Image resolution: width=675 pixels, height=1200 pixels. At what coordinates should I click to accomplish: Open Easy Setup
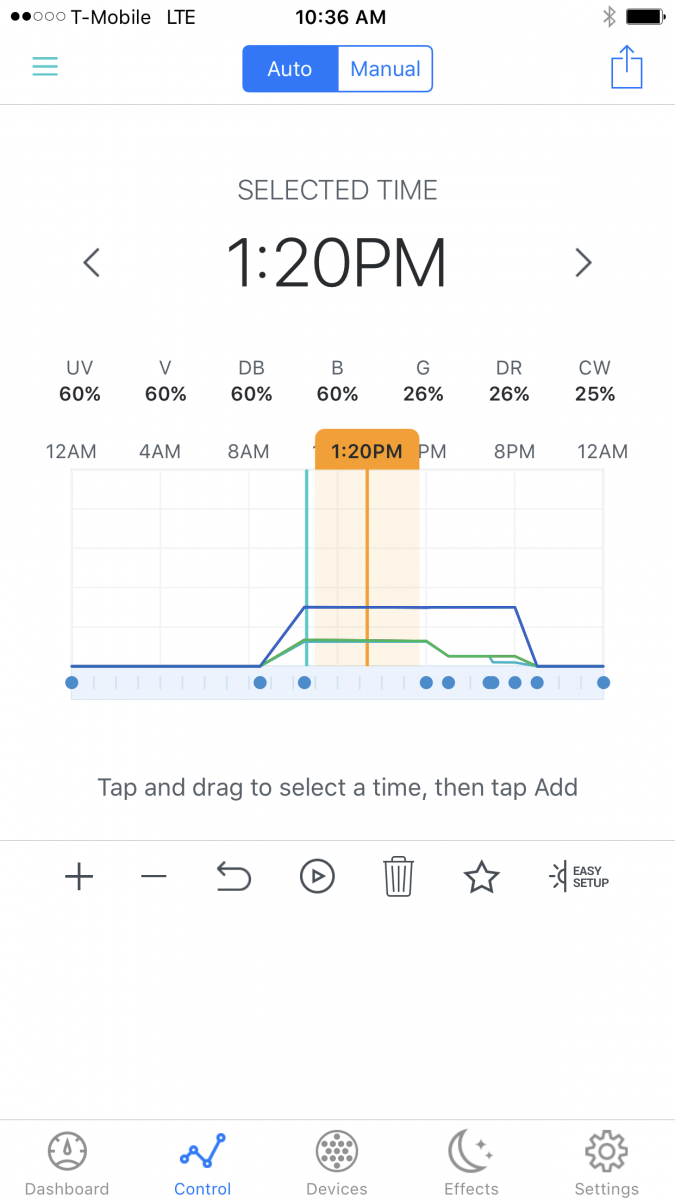click(579, 877)
